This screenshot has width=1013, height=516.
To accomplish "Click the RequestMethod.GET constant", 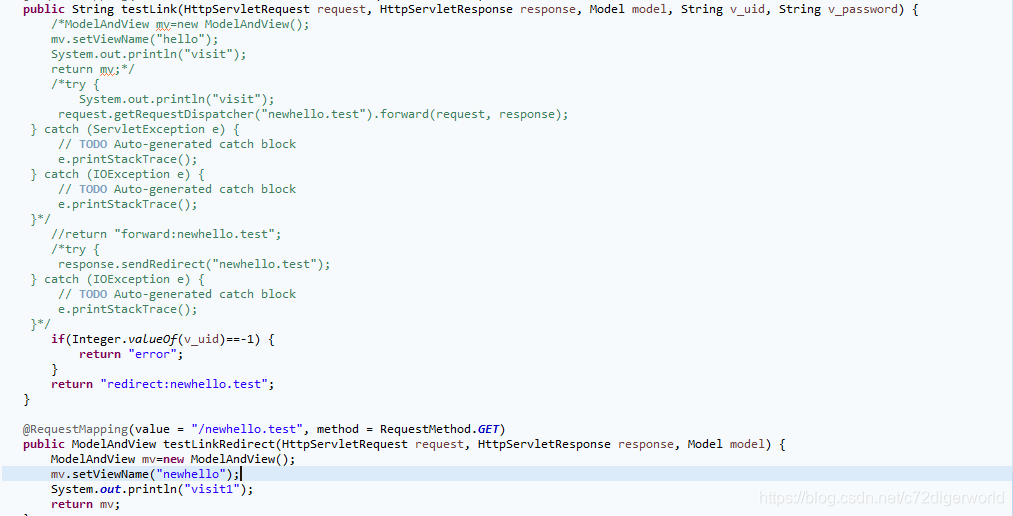I will 439,429.
